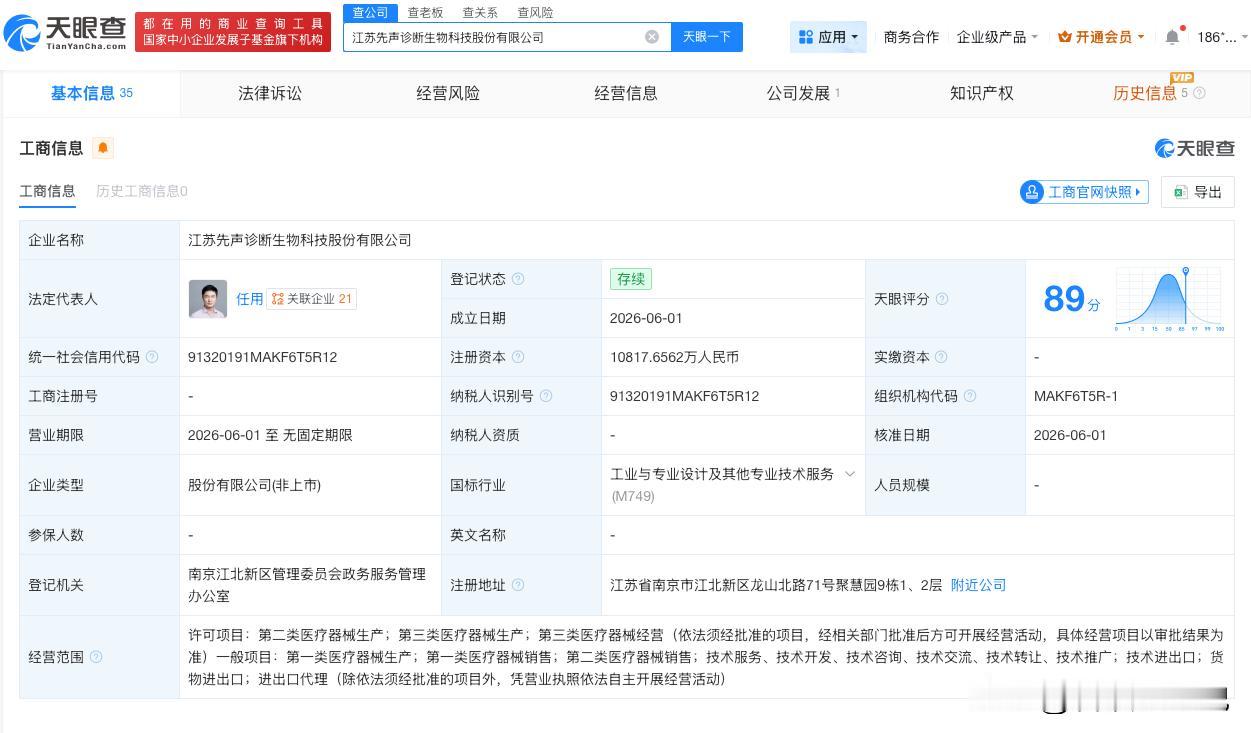Click the avatar icon on 工商官网快照
The width and height of the screenshot is (1251, 733).
point(1032,192)
